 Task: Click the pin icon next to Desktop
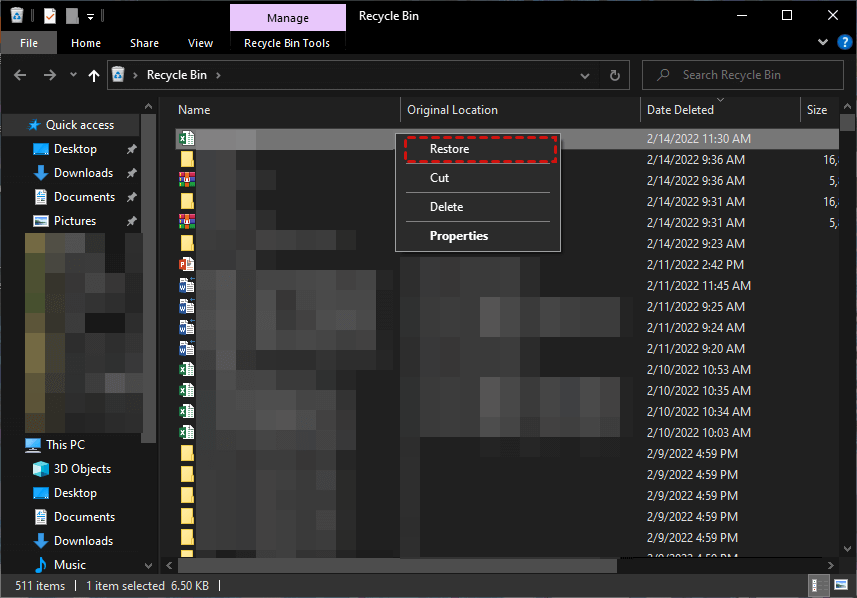(x=132, y=149)
